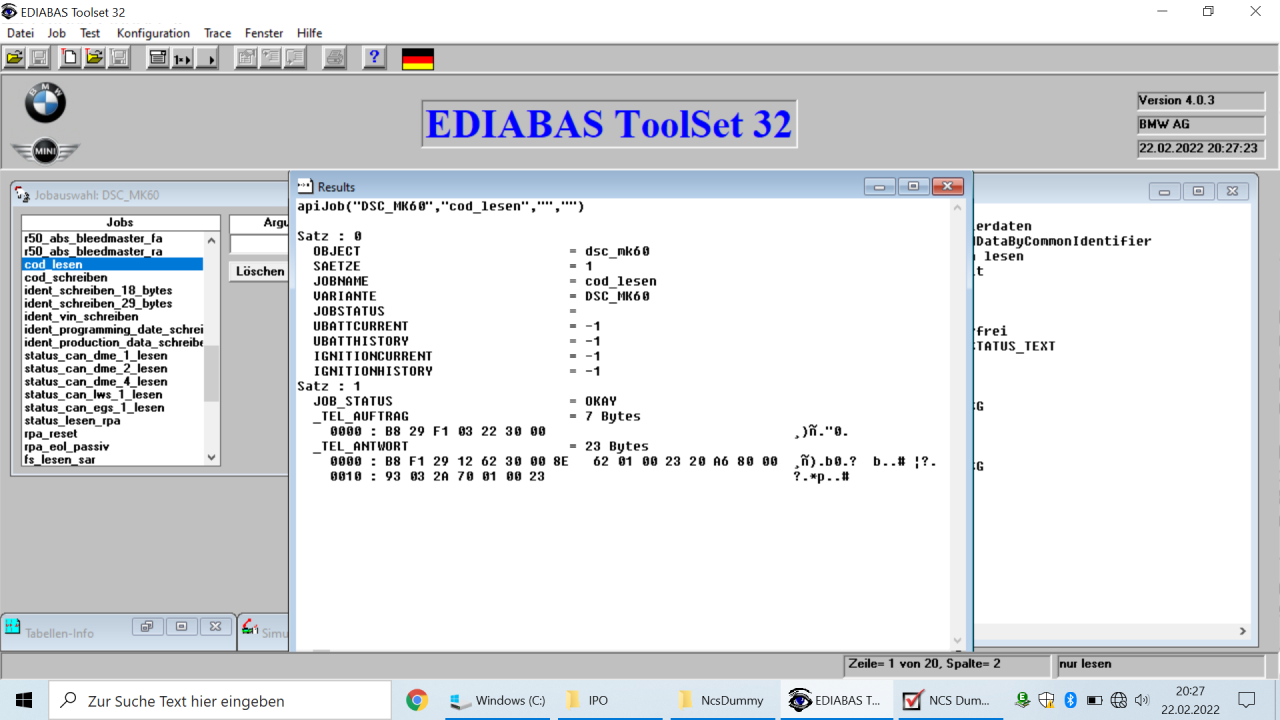
Task: Open Google Chrome from the taskbar
Action: click(x=417, y=700)
